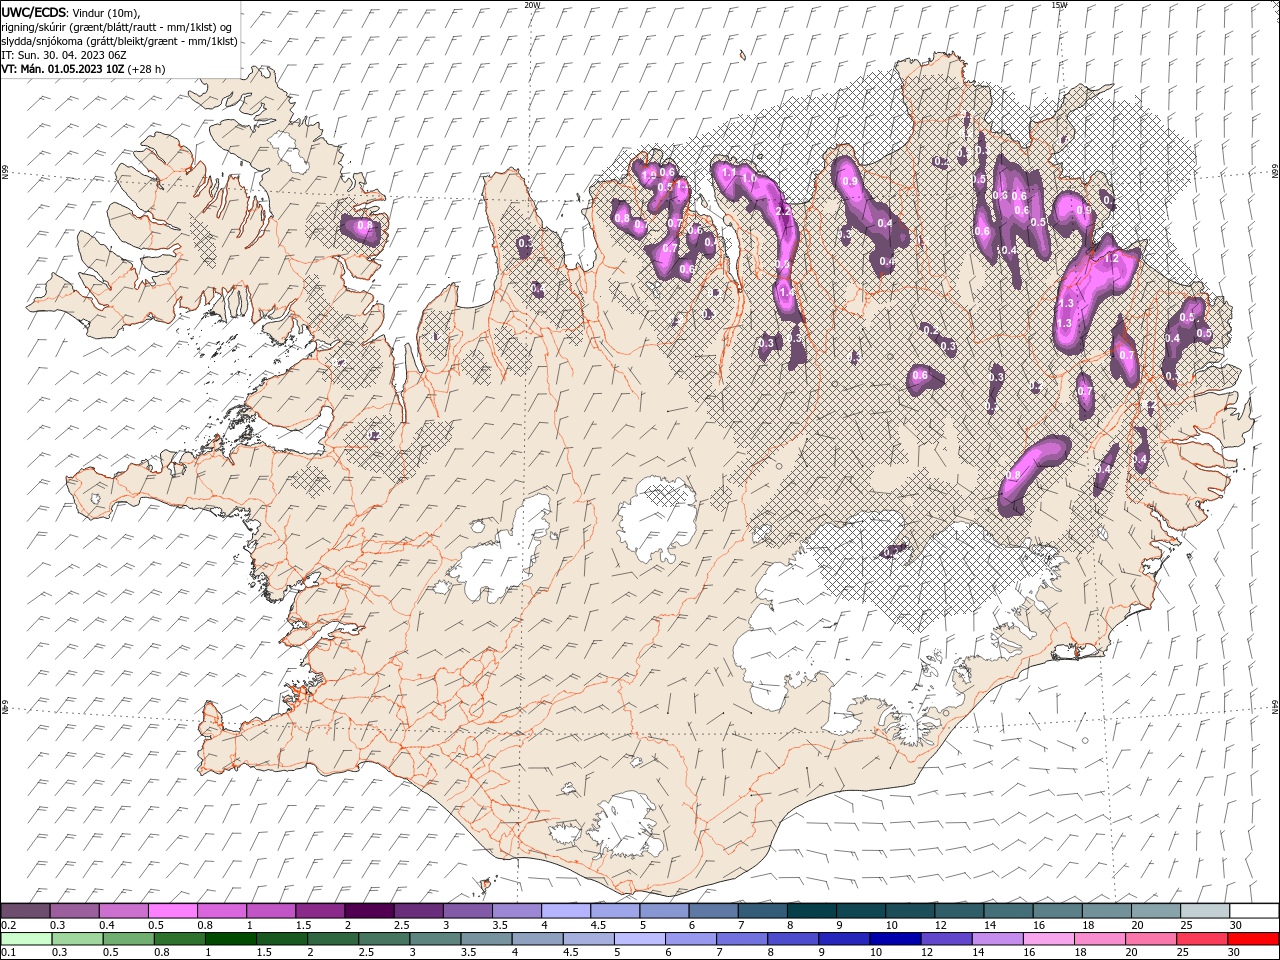This screenshot has width=1280, height=960.
Task: Click the pink lower legend swatch for 18–20
Action: [x=1099, y=939]
